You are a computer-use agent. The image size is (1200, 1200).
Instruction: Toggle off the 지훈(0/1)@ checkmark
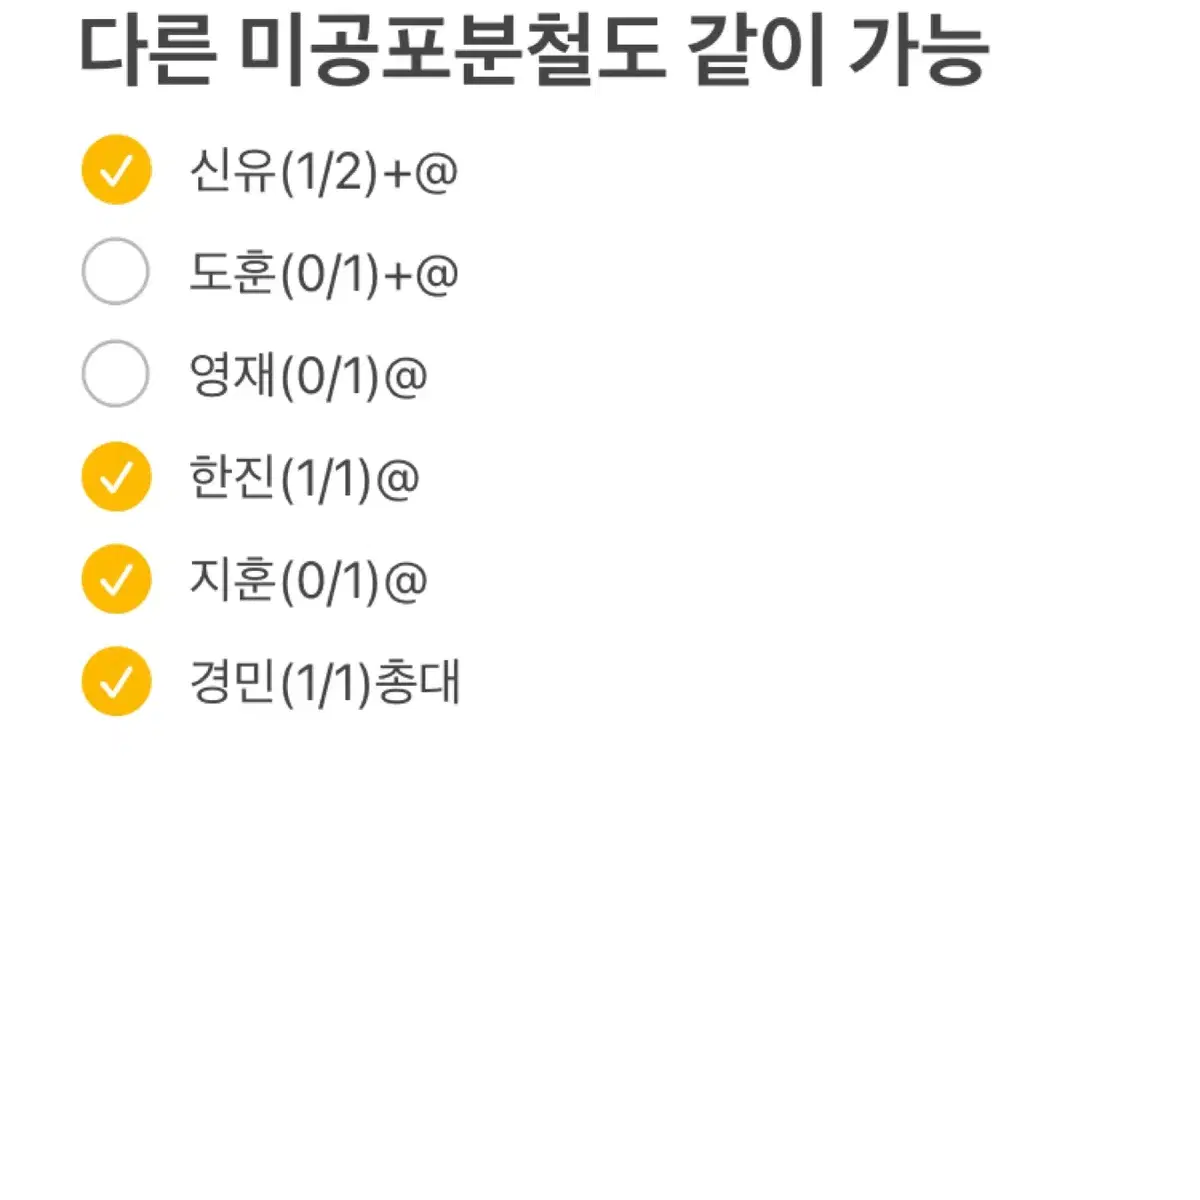click(116, 579)
